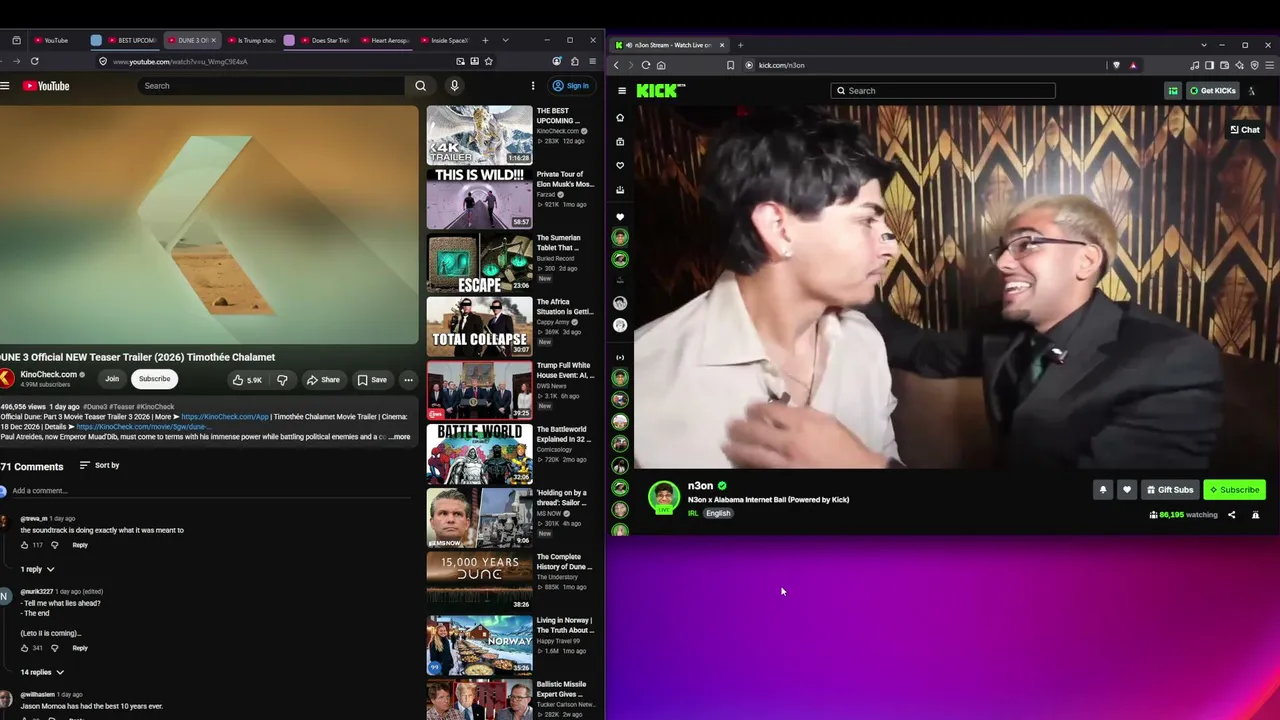1280x720 pixels.
Task: Expand the 1 reply thread
Action: click(37, 569)
